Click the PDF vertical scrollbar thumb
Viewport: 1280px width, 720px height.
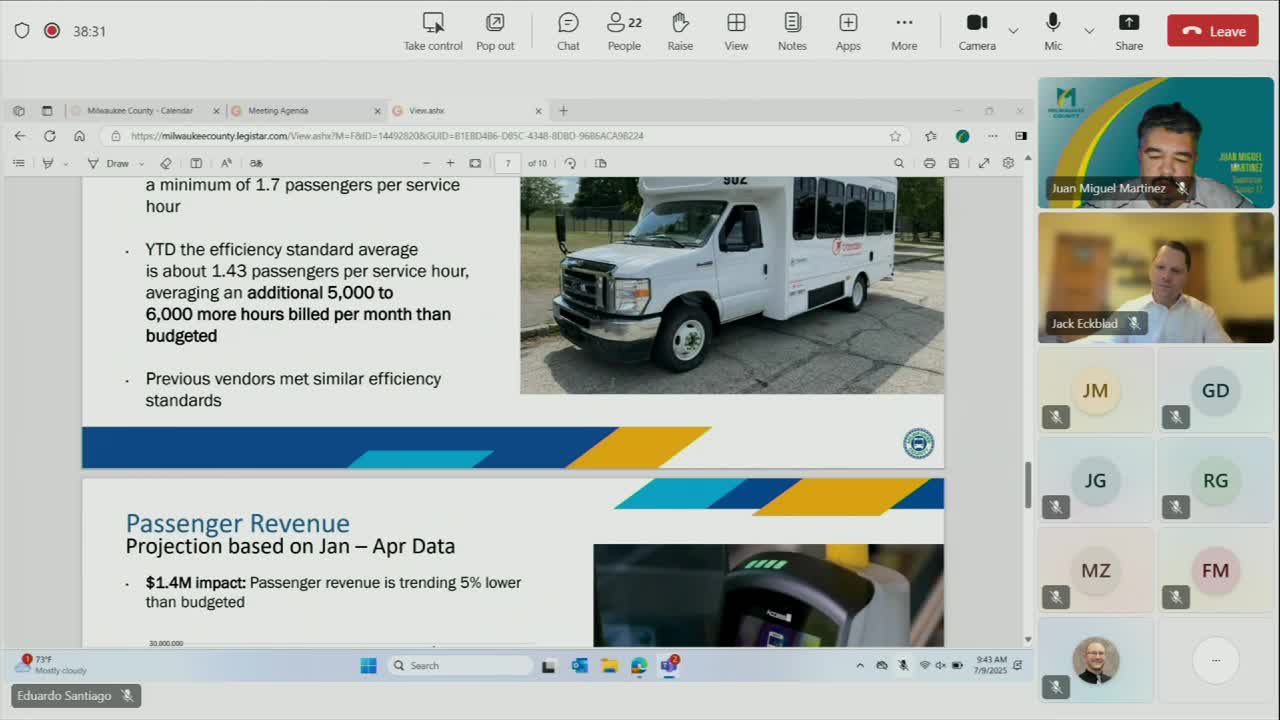click(1028, 485)
